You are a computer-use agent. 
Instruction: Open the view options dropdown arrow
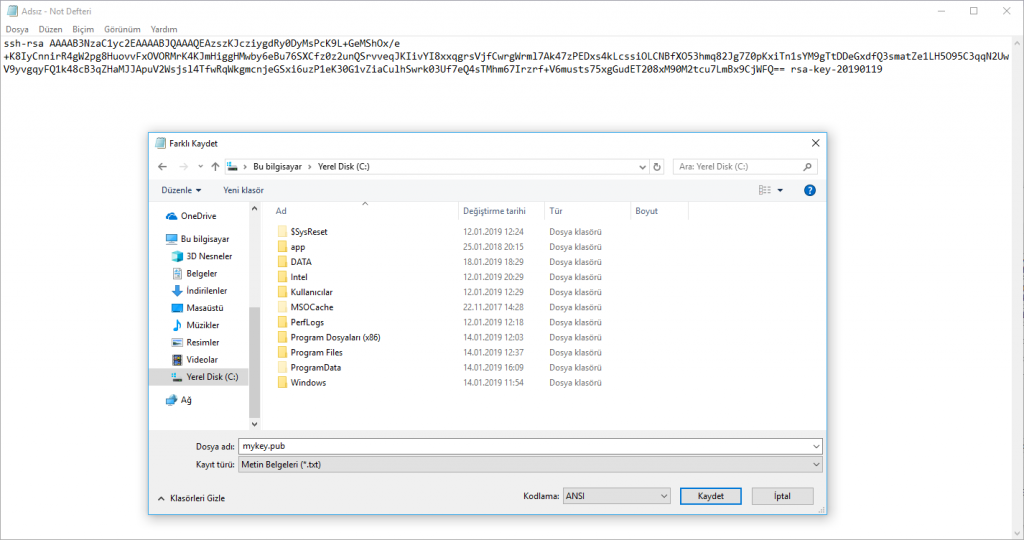click(x=780, y=190)
